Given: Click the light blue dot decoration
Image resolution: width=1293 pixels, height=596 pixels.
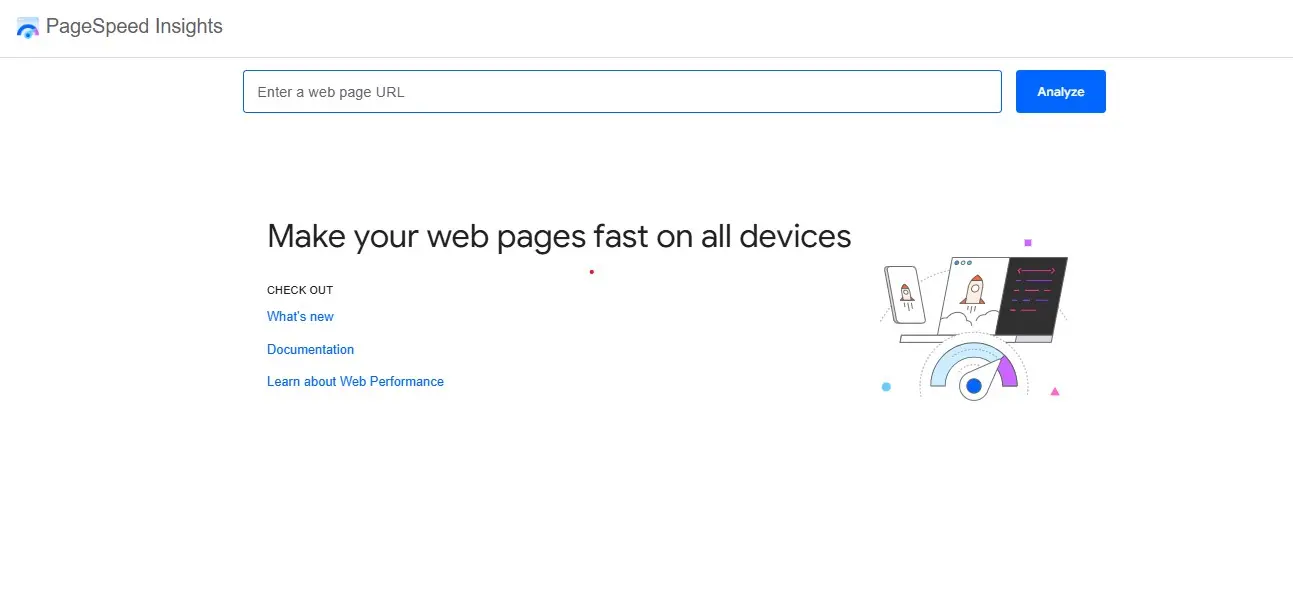Looking at the screenshot, I should [x=886, y=387].
